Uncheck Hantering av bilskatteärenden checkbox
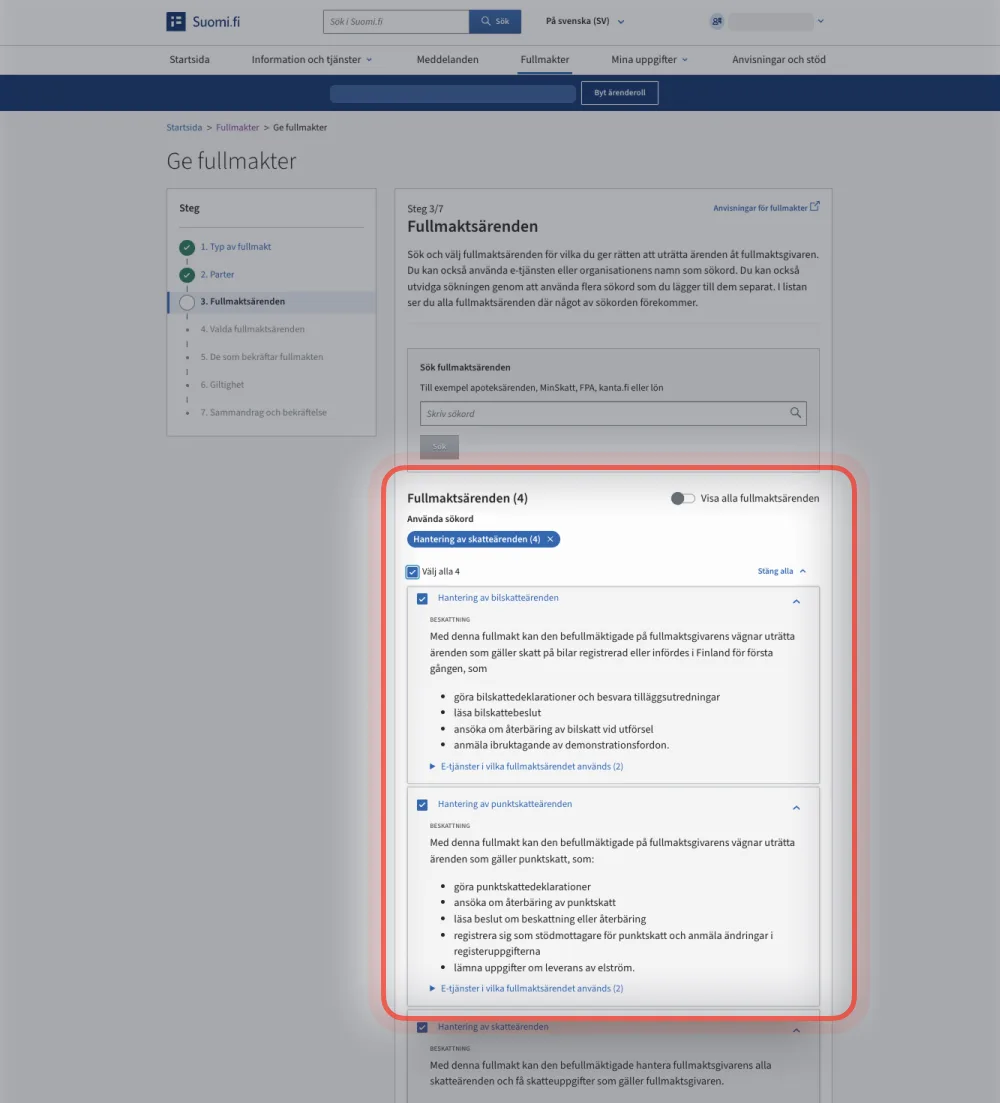This screenshot has width=1000, height=1103. tap(422, 599)
